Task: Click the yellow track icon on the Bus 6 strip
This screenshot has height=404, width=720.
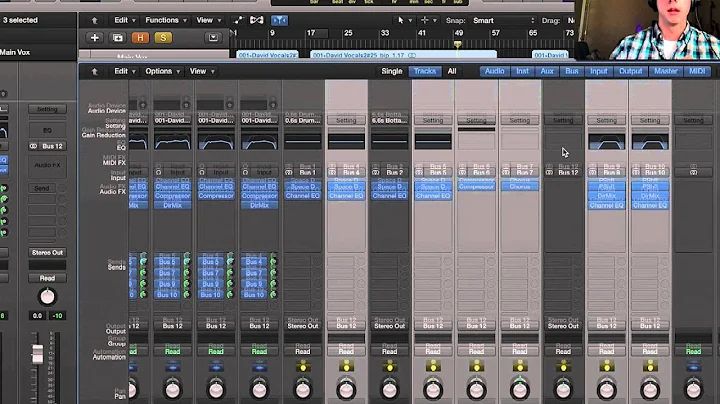Action: [476, 366]
